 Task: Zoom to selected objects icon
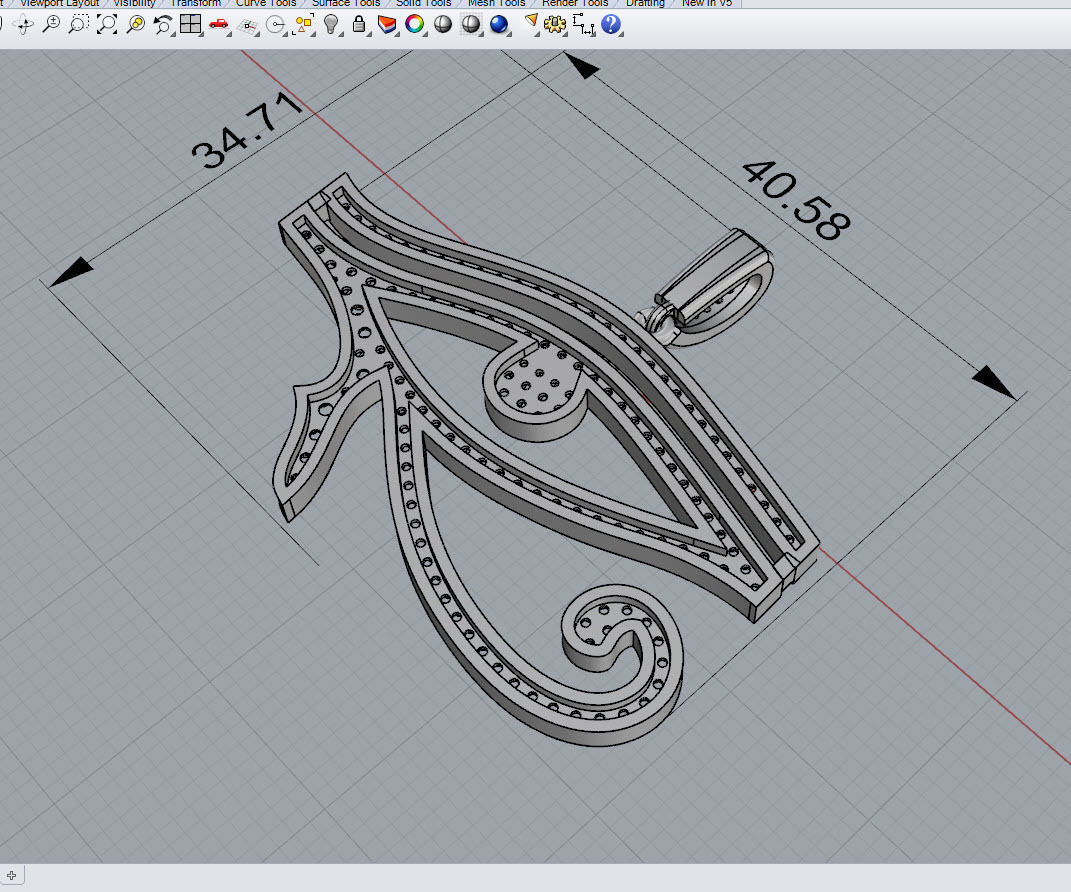pos(135,25)
